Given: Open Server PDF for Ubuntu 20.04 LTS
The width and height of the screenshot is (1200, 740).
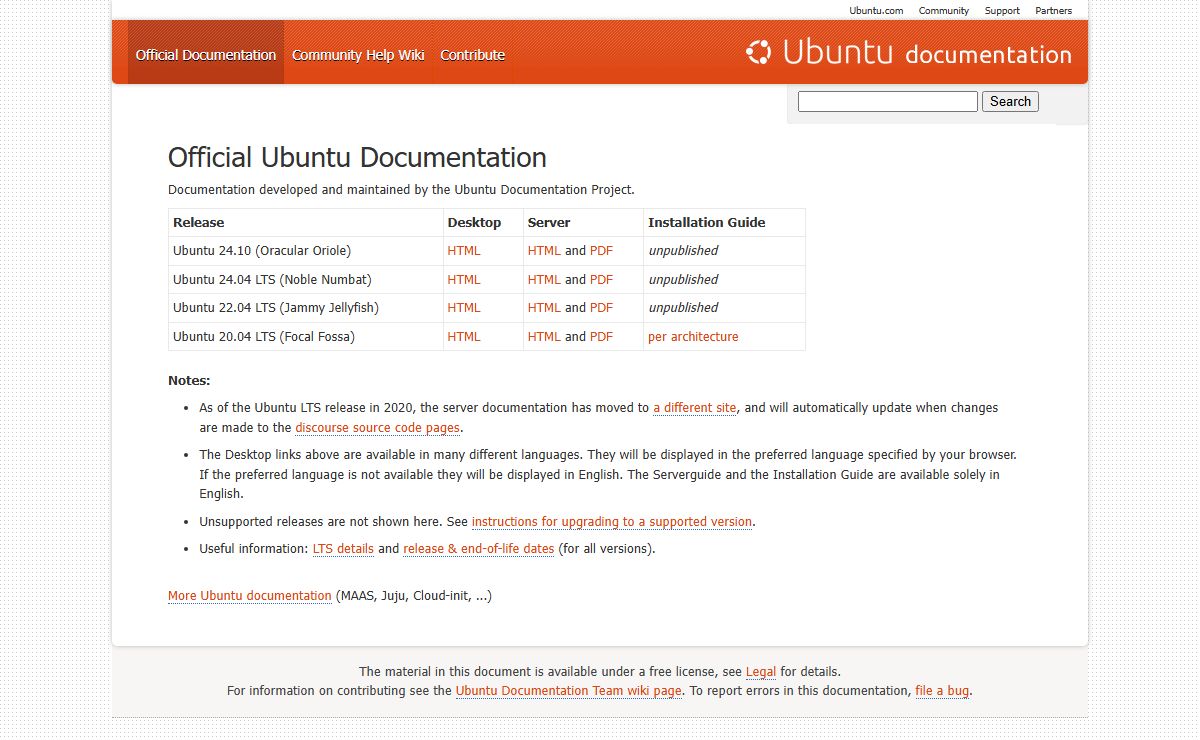Looking at the screenshot, I should pyautogui.click(x=601, y=337).
